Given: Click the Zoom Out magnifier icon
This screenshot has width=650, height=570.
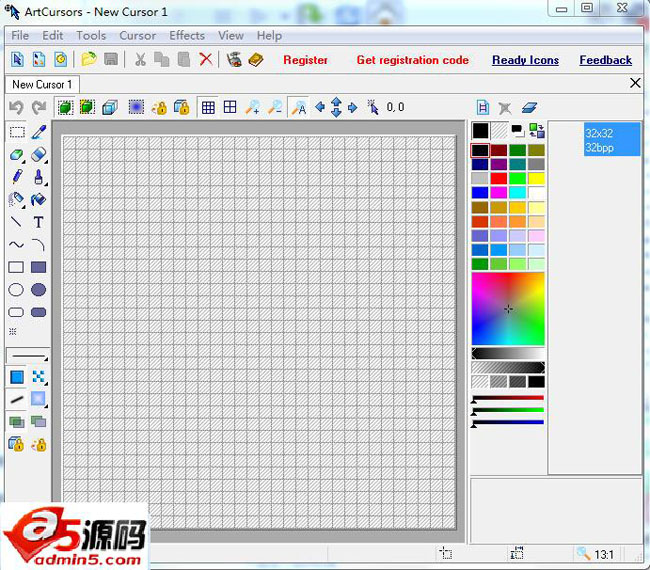Looking at the screenshot, I should [x=275, y=107].
